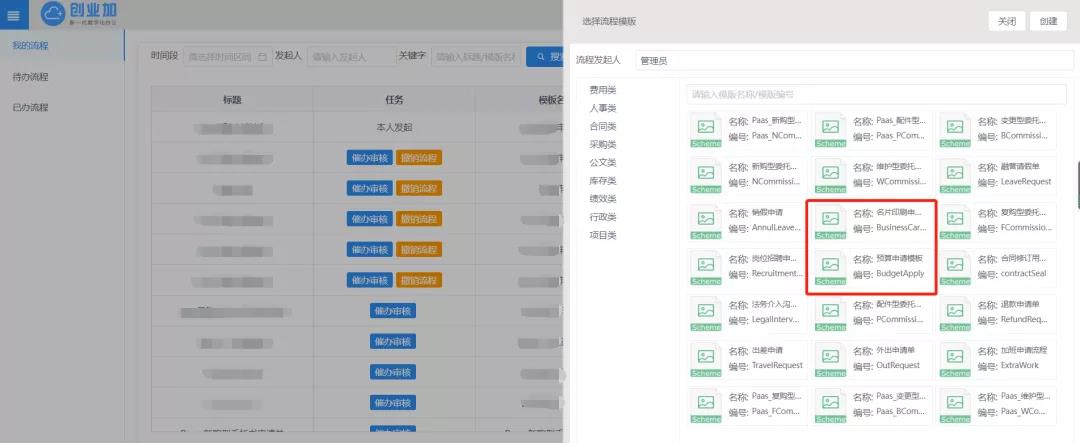Open the 合同类 category
The image size is (1080, 443).
(603, 126)
